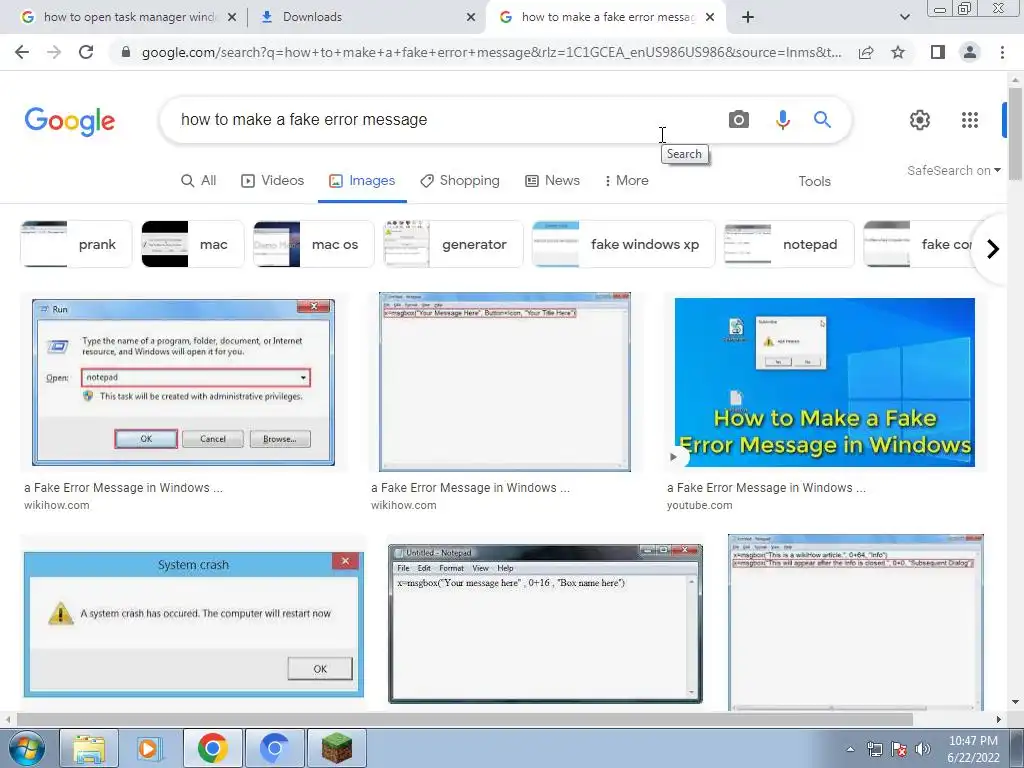Open the Action Center flag icon
The width and height of the screenshot is (1024, 768).
pos(899,749)
